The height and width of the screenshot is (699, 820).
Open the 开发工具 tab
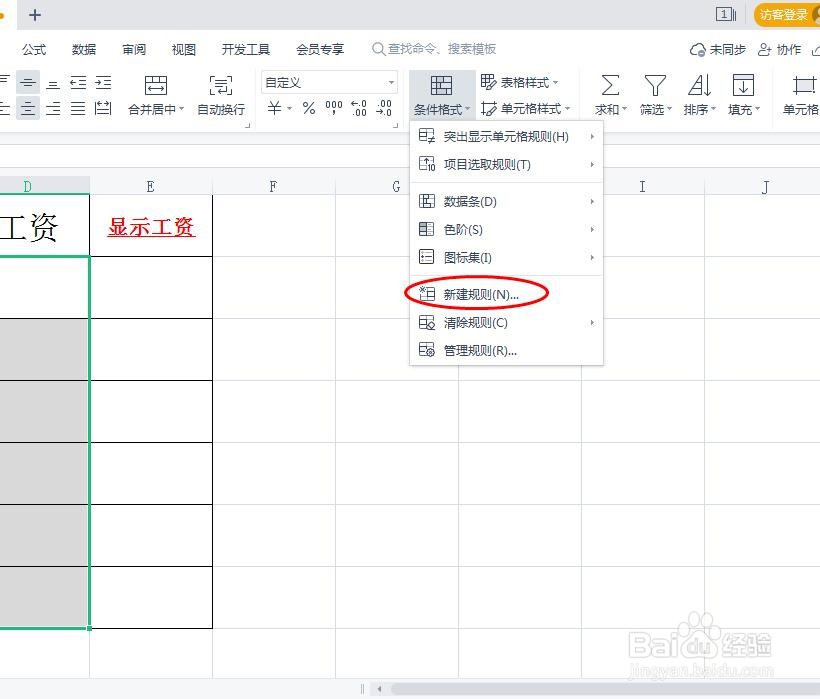[245, 49]
